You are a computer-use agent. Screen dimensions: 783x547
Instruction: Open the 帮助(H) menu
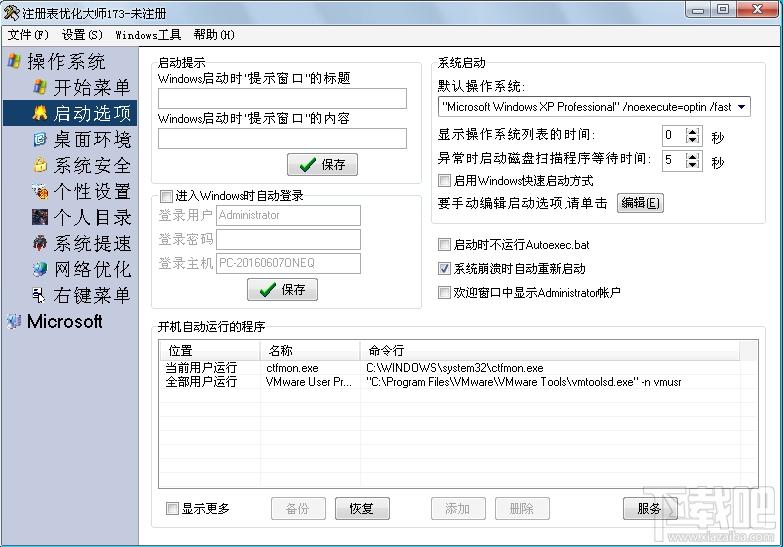coord(214,34)
